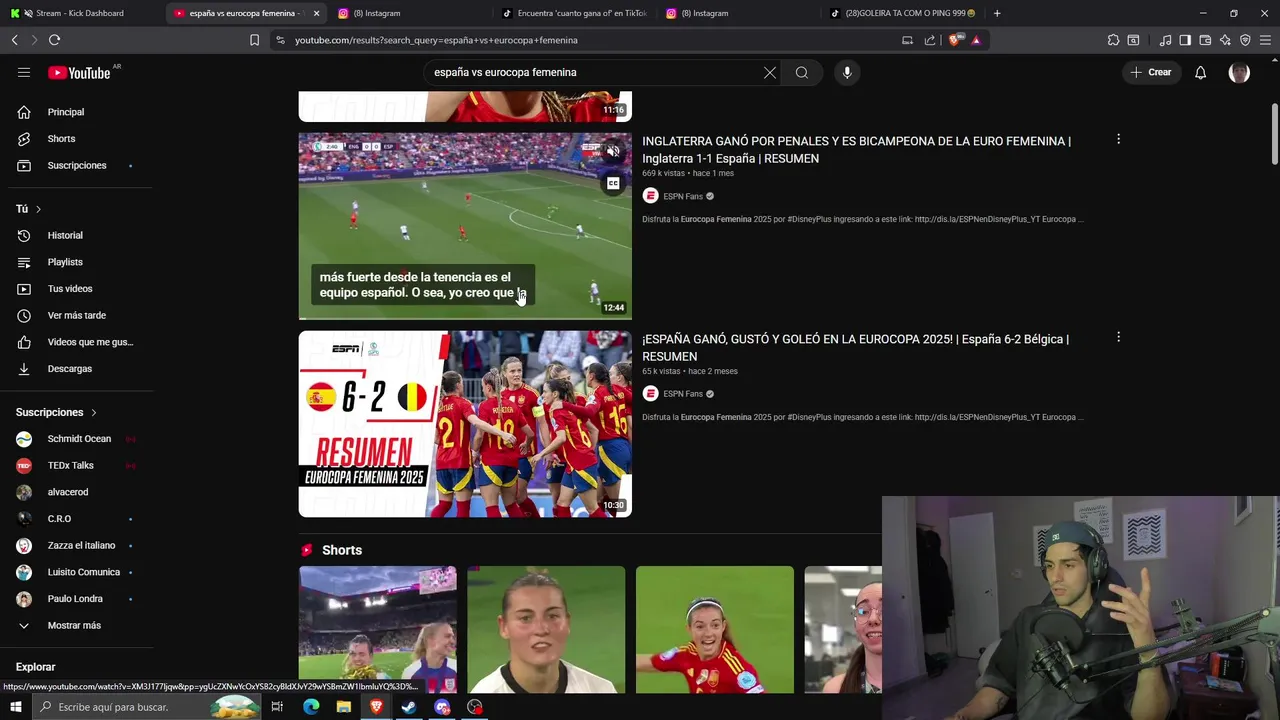The height and width of the screenshot is (720, 1280).
Task: Open Schmidt Ocean subscription channel
Action: [79, 439]
